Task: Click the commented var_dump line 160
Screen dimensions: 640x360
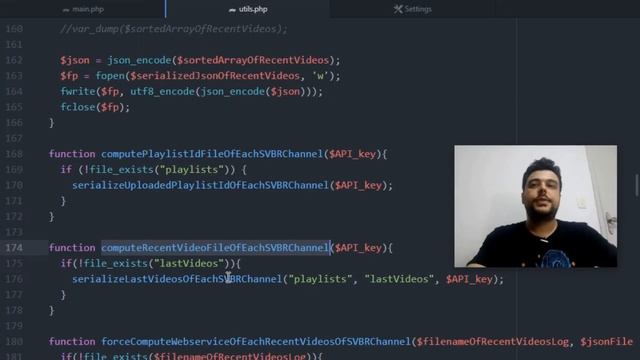Action: [x=173, y=29]
